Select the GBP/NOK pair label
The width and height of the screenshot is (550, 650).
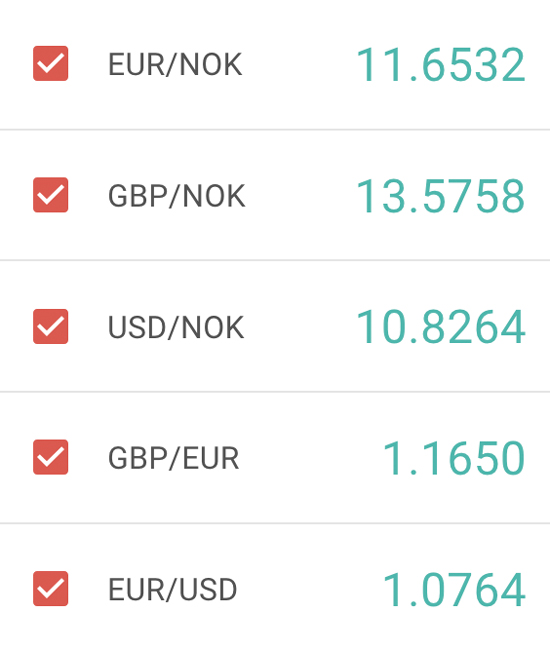177,196
